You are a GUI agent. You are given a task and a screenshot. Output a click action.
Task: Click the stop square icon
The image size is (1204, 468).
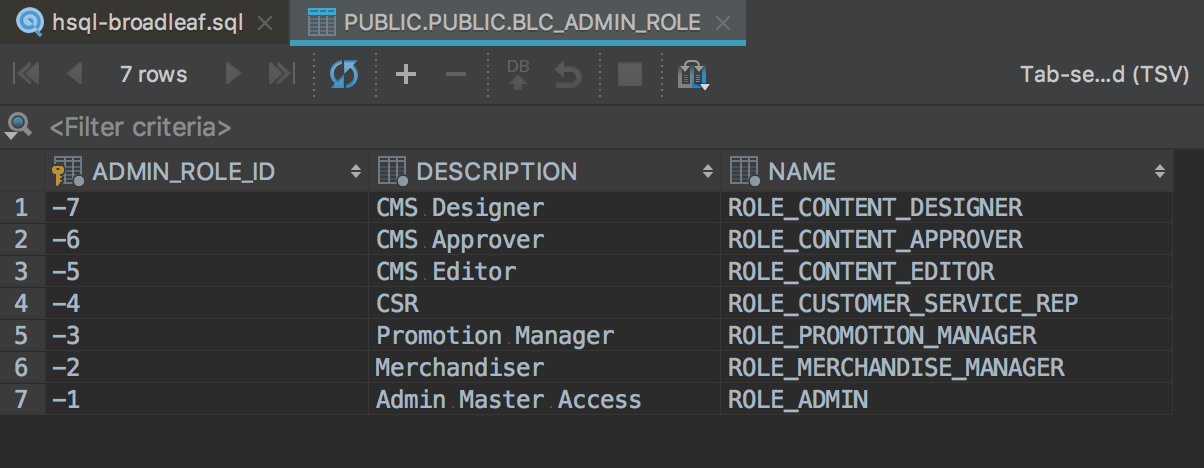[x=630, y=74]
